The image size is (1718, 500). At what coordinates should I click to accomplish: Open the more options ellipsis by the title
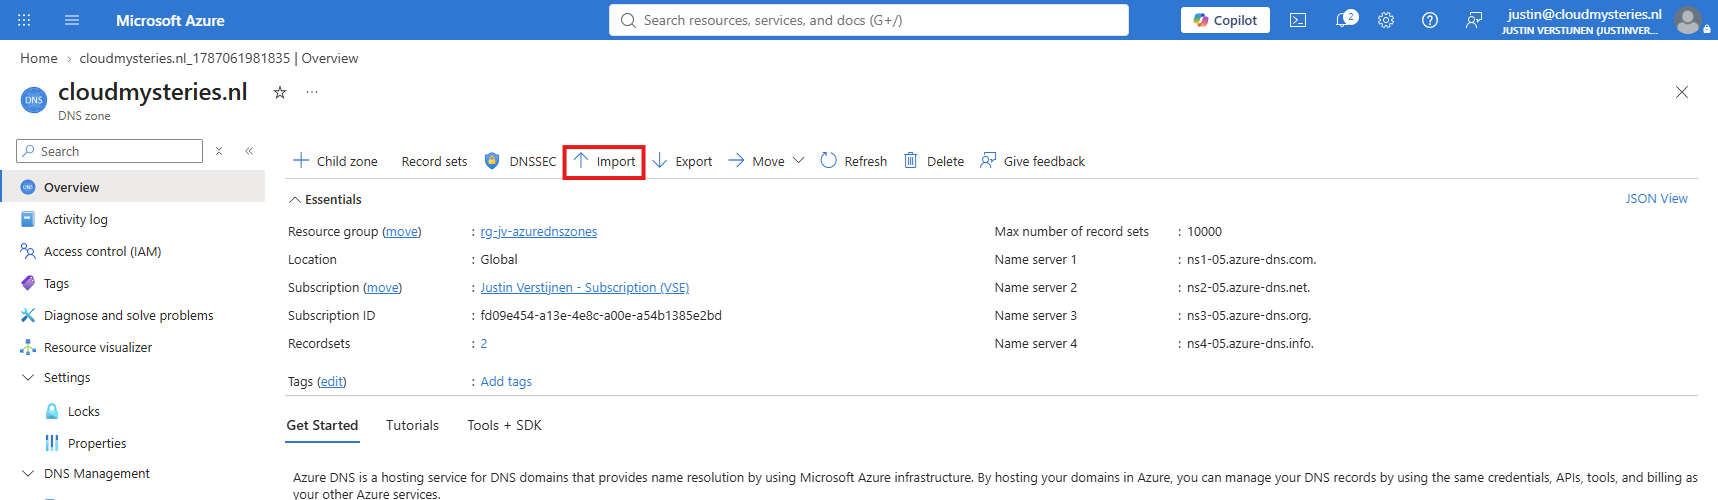(x=312, y=92)
